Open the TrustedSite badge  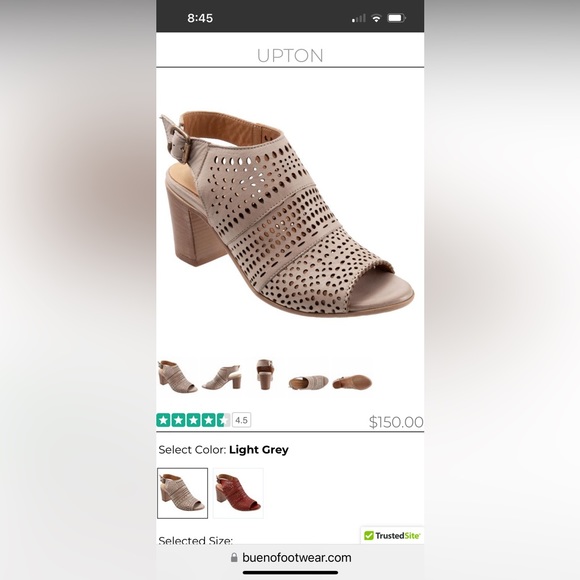pos(392,535)
